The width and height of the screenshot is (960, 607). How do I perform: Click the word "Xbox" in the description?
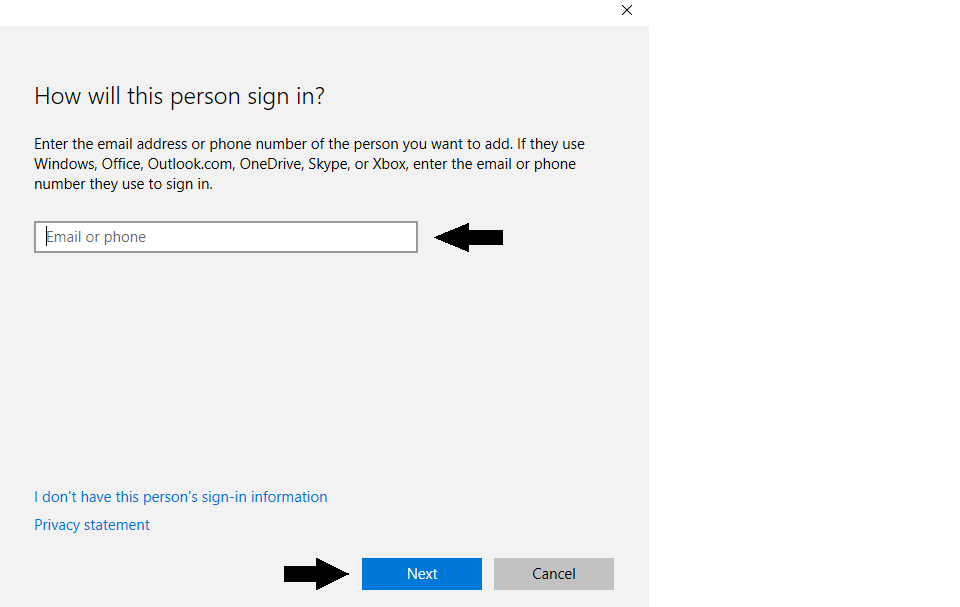pos(389,164)
